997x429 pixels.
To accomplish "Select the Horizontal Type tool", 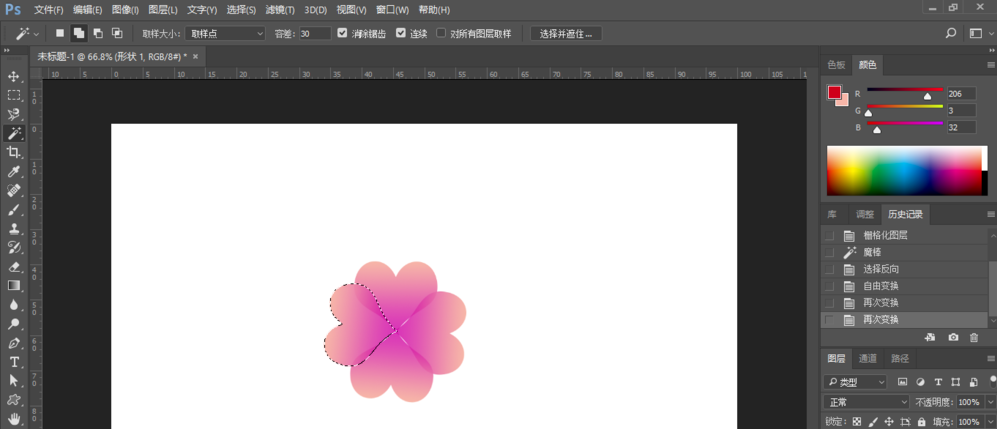I will pyautogui.click(x=14, y=361).
